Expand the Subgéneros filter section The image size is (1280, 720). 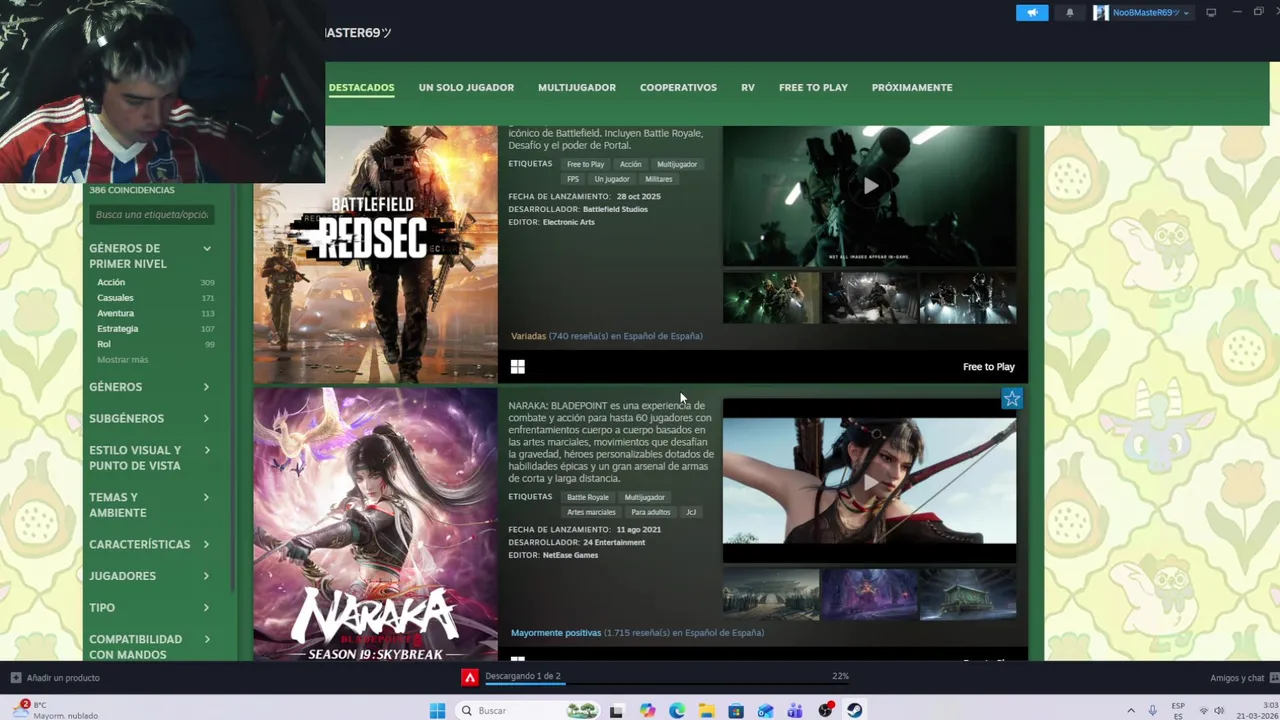tap(150, 419)
